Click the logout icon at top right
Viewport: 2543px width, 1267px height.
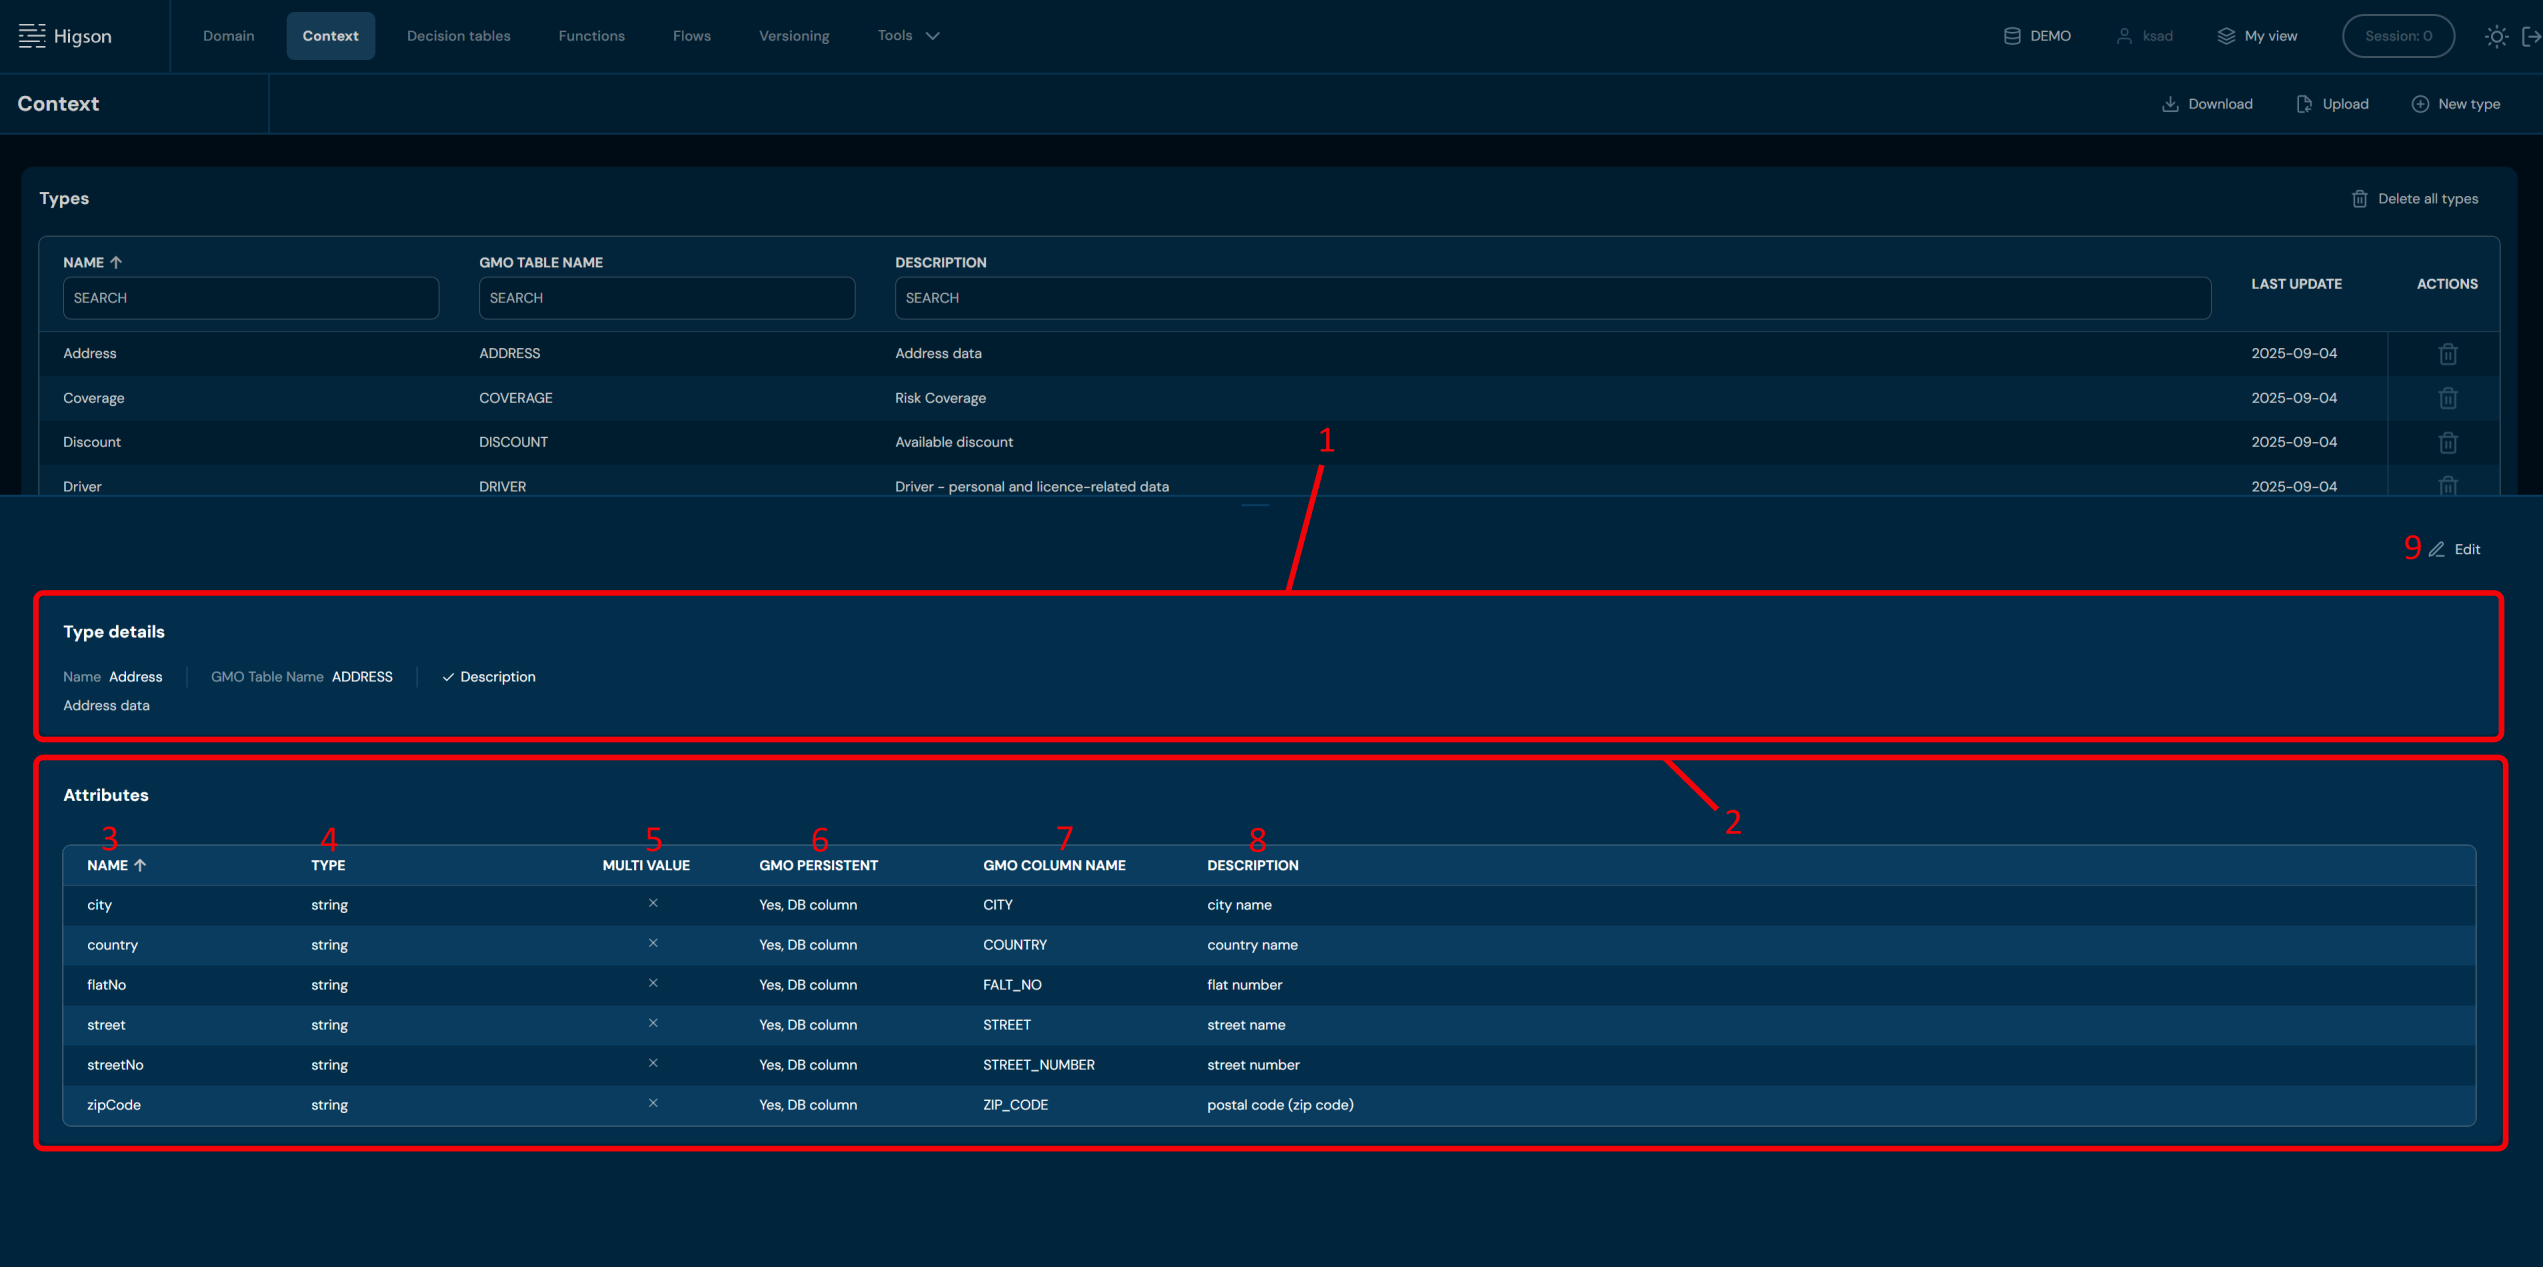click(2531, 36)
